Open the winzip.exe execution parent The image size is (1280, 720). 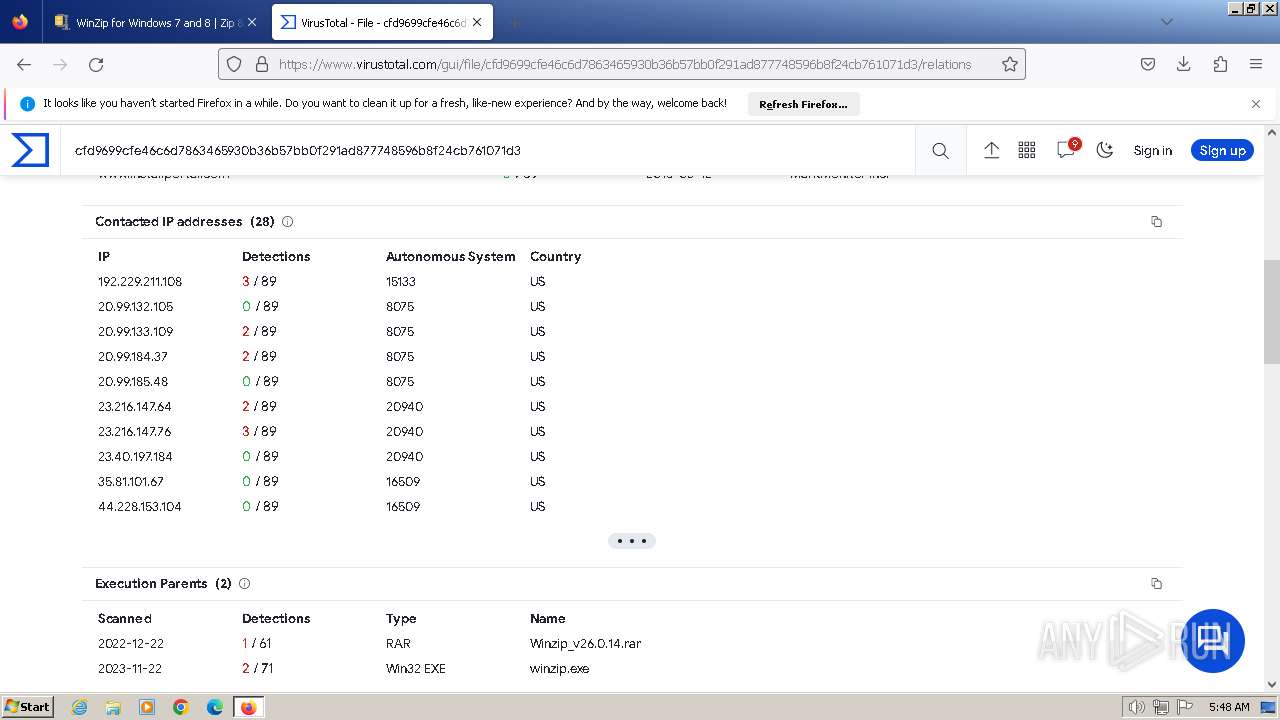[559, 669]
